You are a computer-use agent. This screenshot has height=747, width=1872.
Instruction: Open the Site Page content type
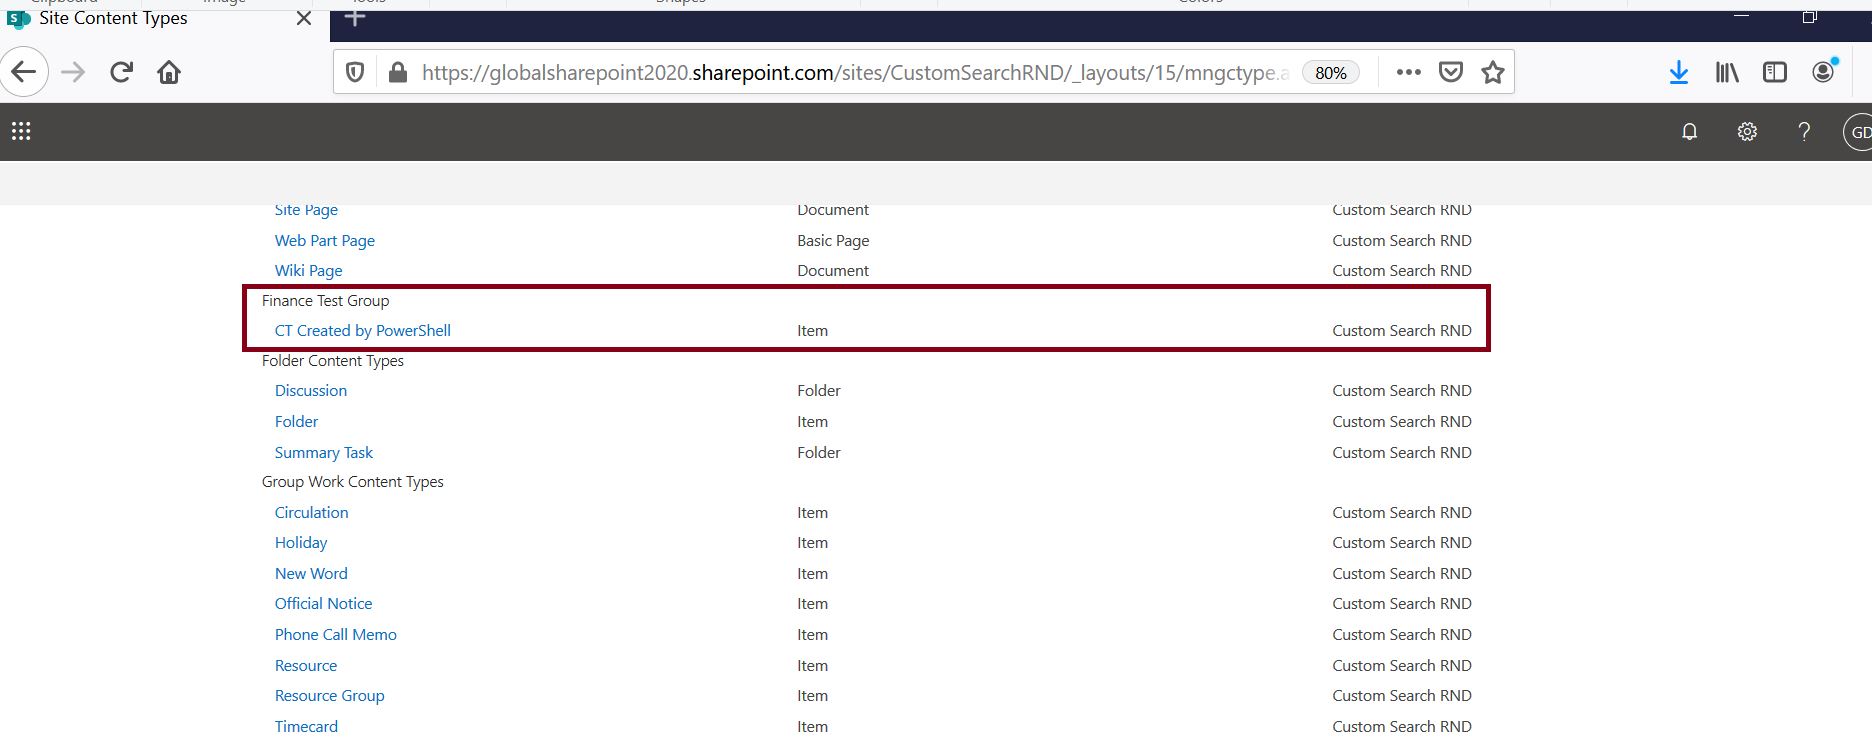(x=306, y=210)
